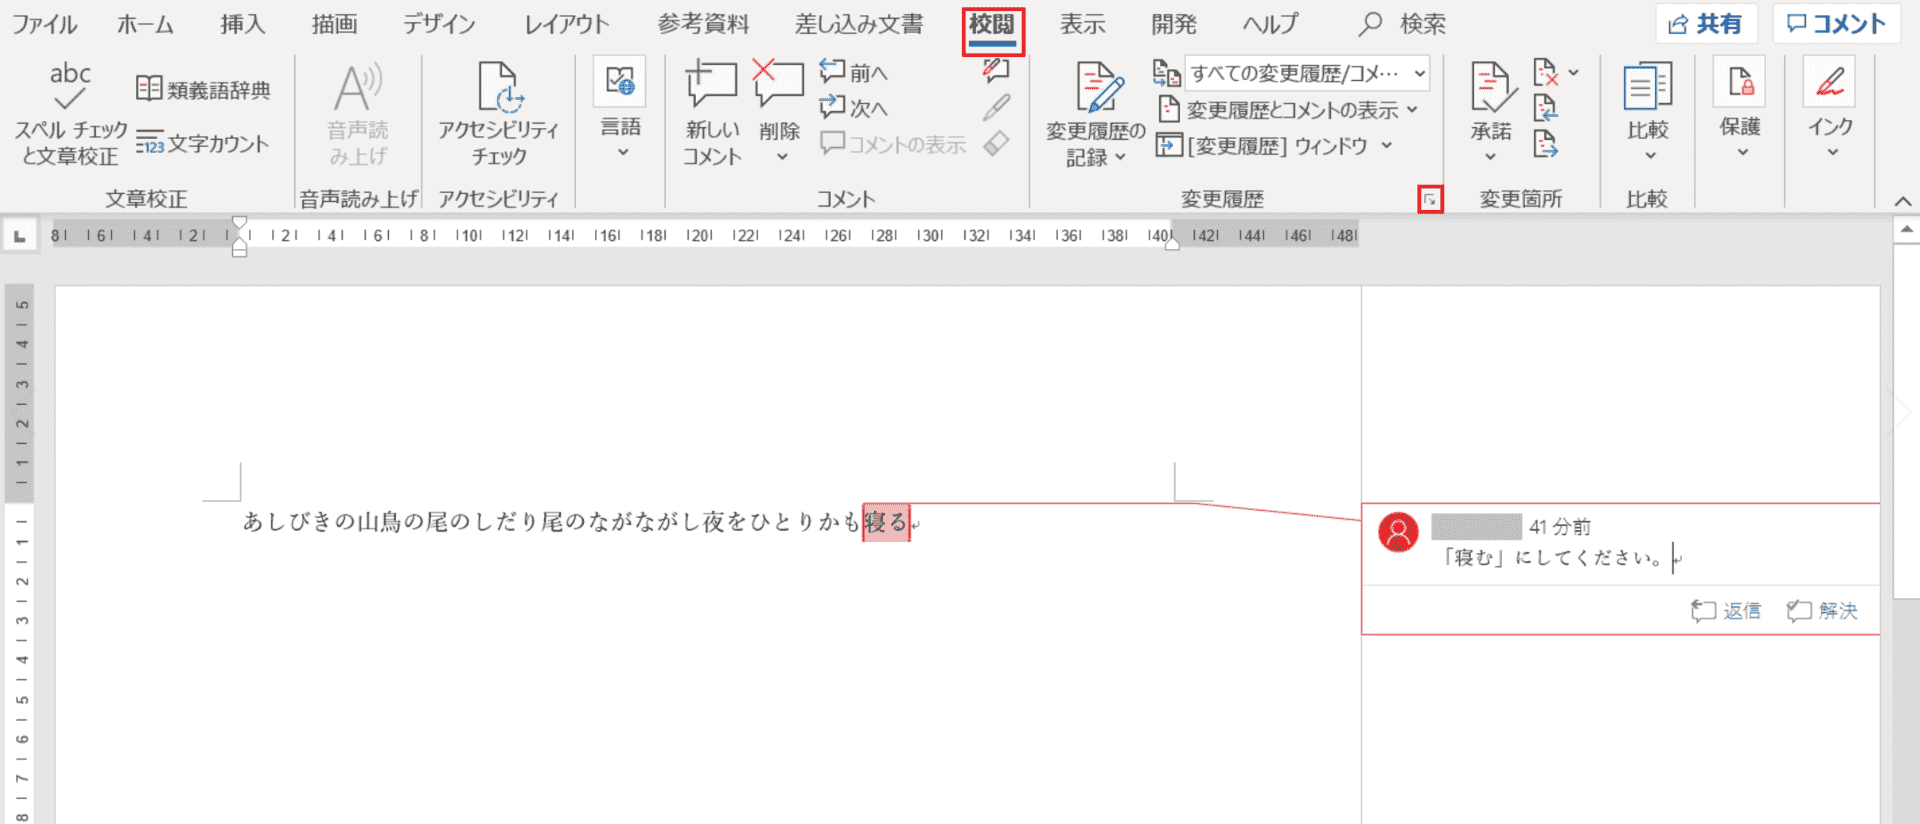Image resolution: width=1920 pixels, height=824 pixels.
Task: Click Show Comments (コメントの表示)
Action: (893, 144)
